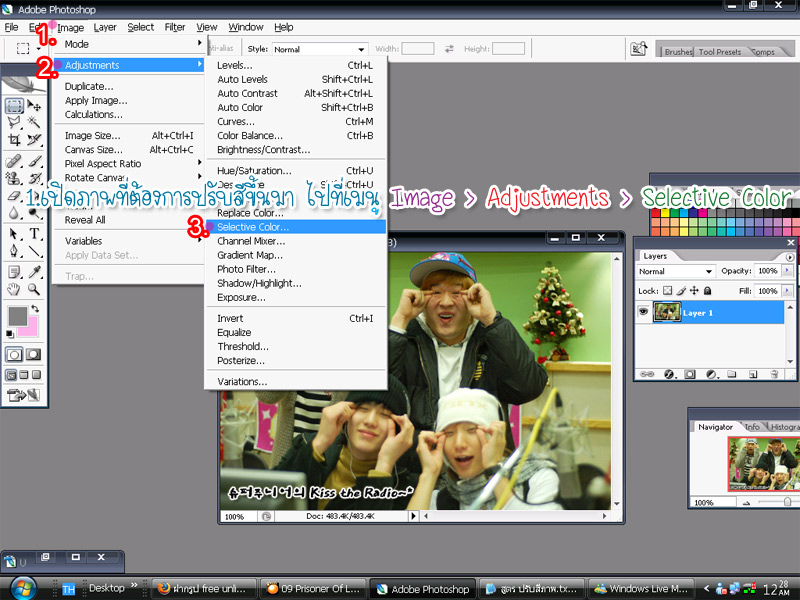Toggle lock transparent pixels
This screenshot has width=800, height=600.
click(x=667, y=291)
